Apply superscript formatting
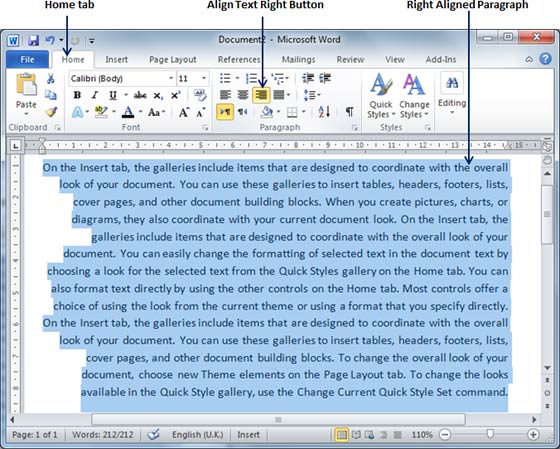Image resolution: width=560 pixels, height=449 pixels. 175,95
